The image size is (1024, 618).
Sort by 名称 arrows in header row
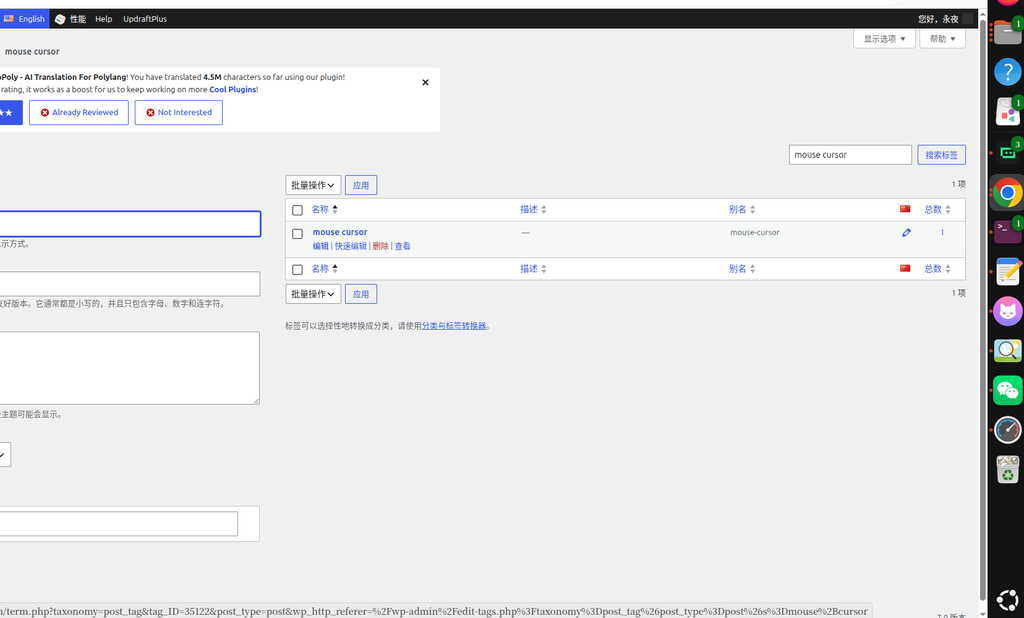[335, 209]
